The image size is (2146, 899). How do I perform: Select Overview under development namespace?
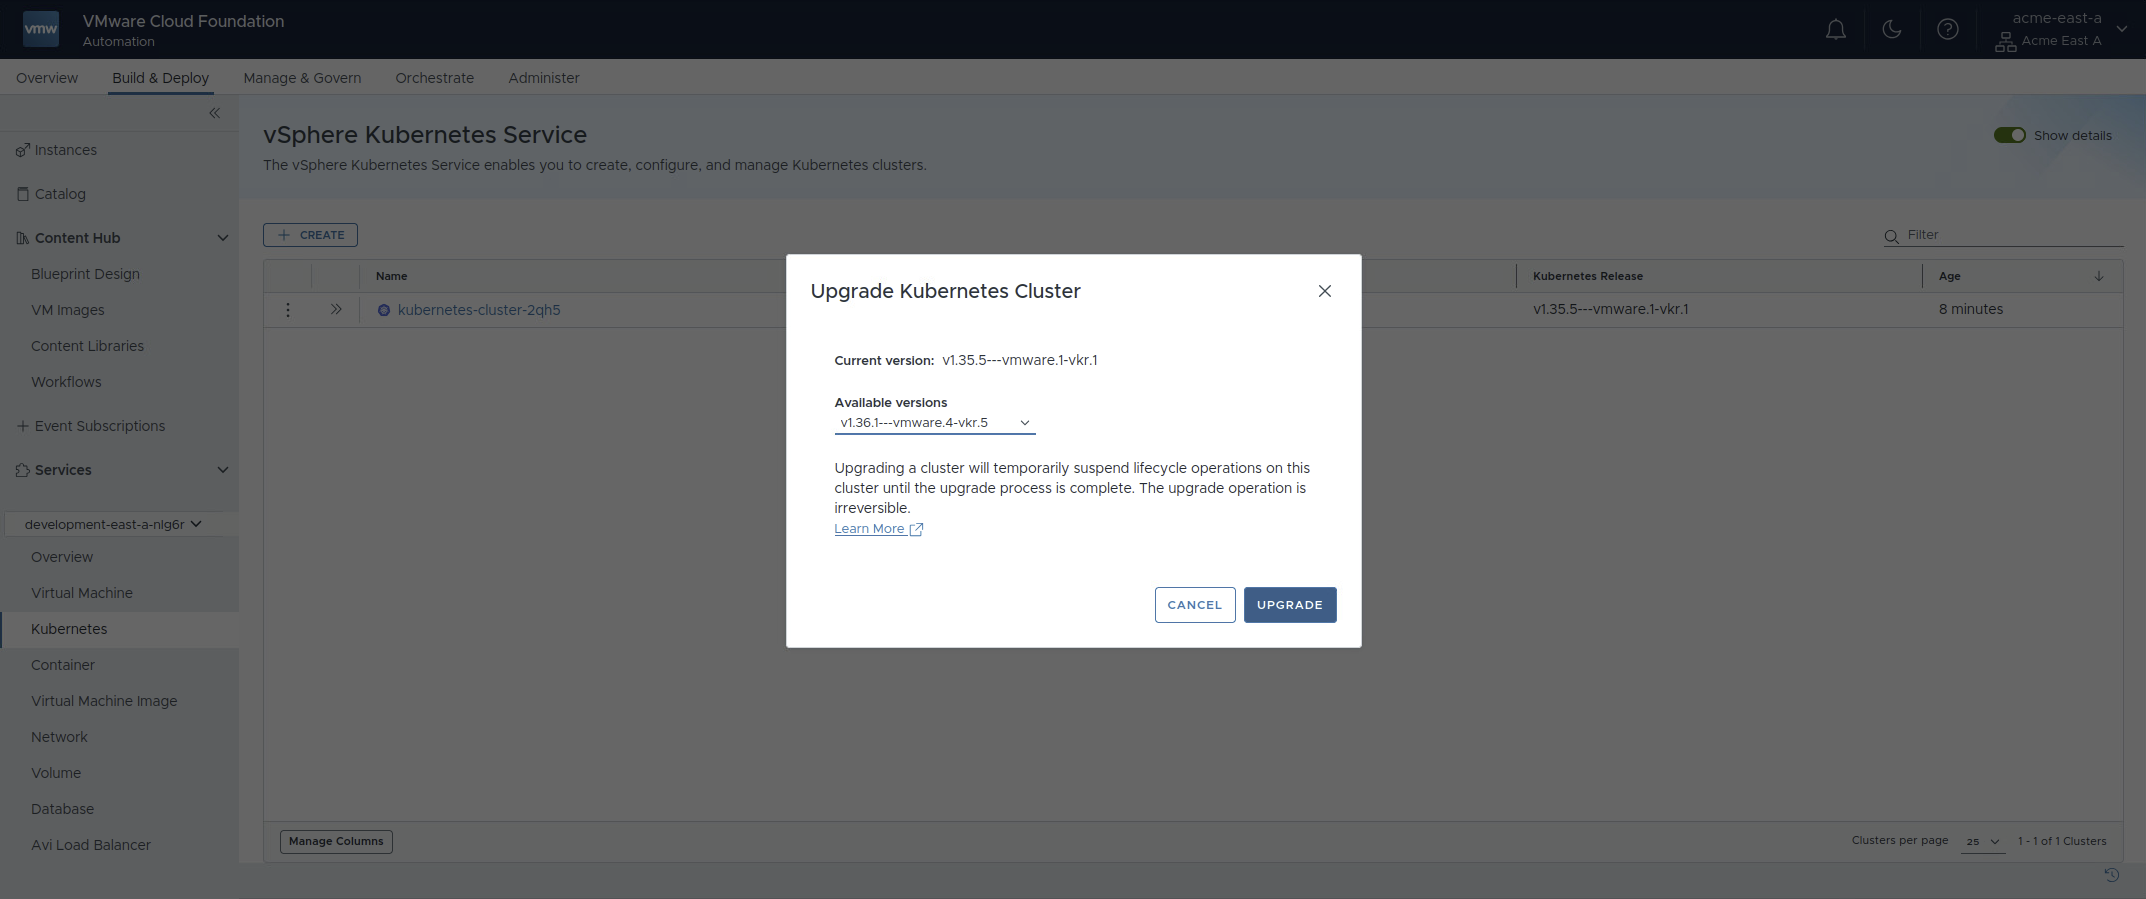[62, 557]
